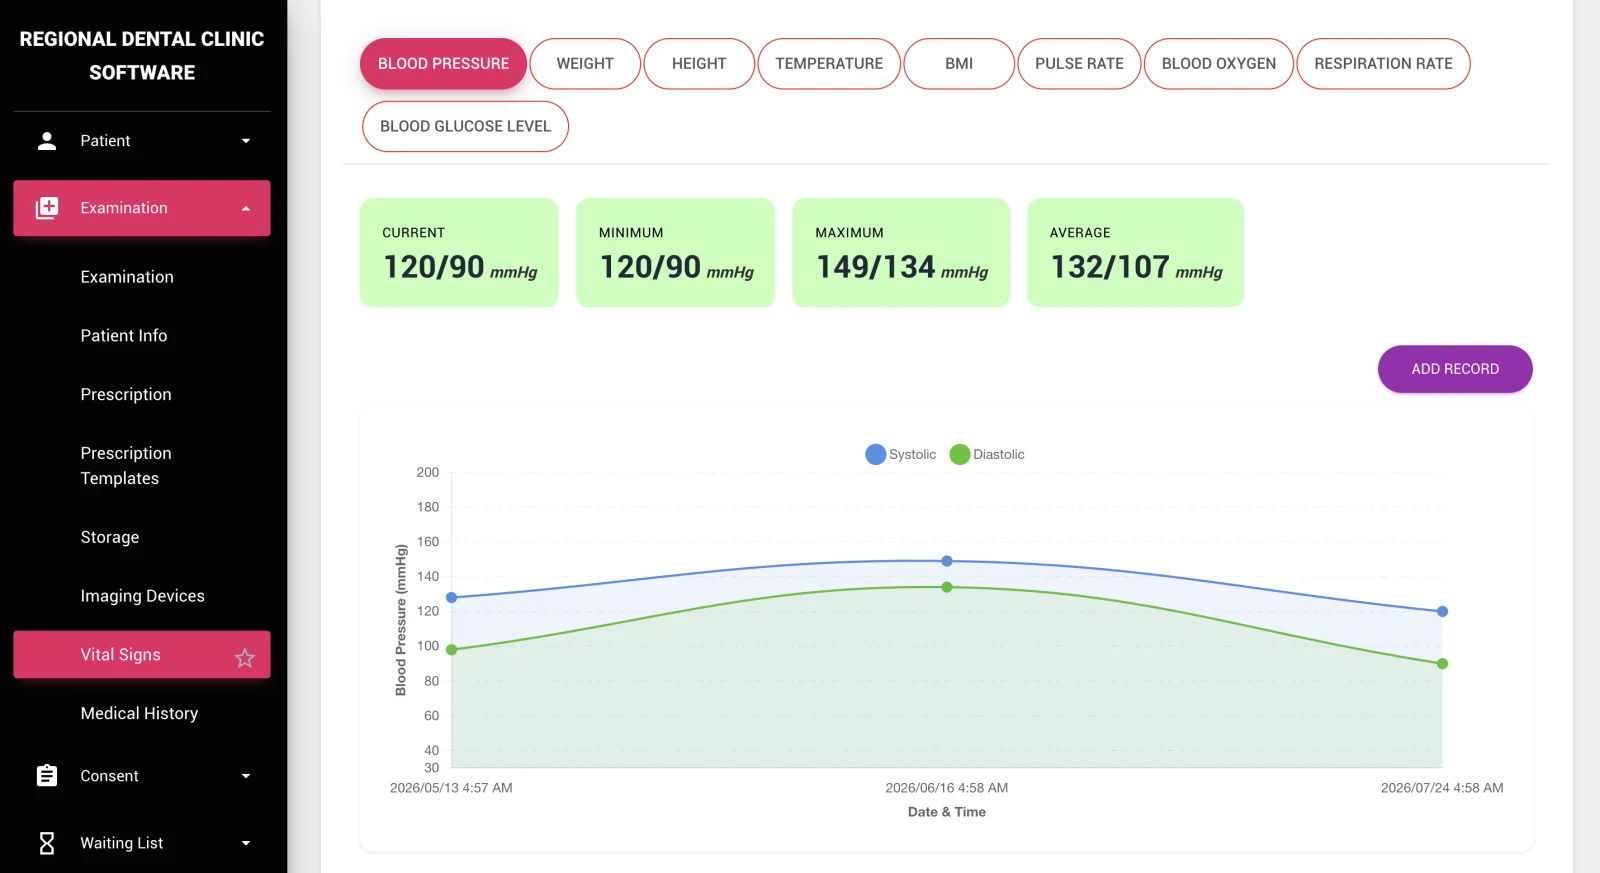Open the Storage page
The image size is (1600, 873).
click(x=110, y=537)
